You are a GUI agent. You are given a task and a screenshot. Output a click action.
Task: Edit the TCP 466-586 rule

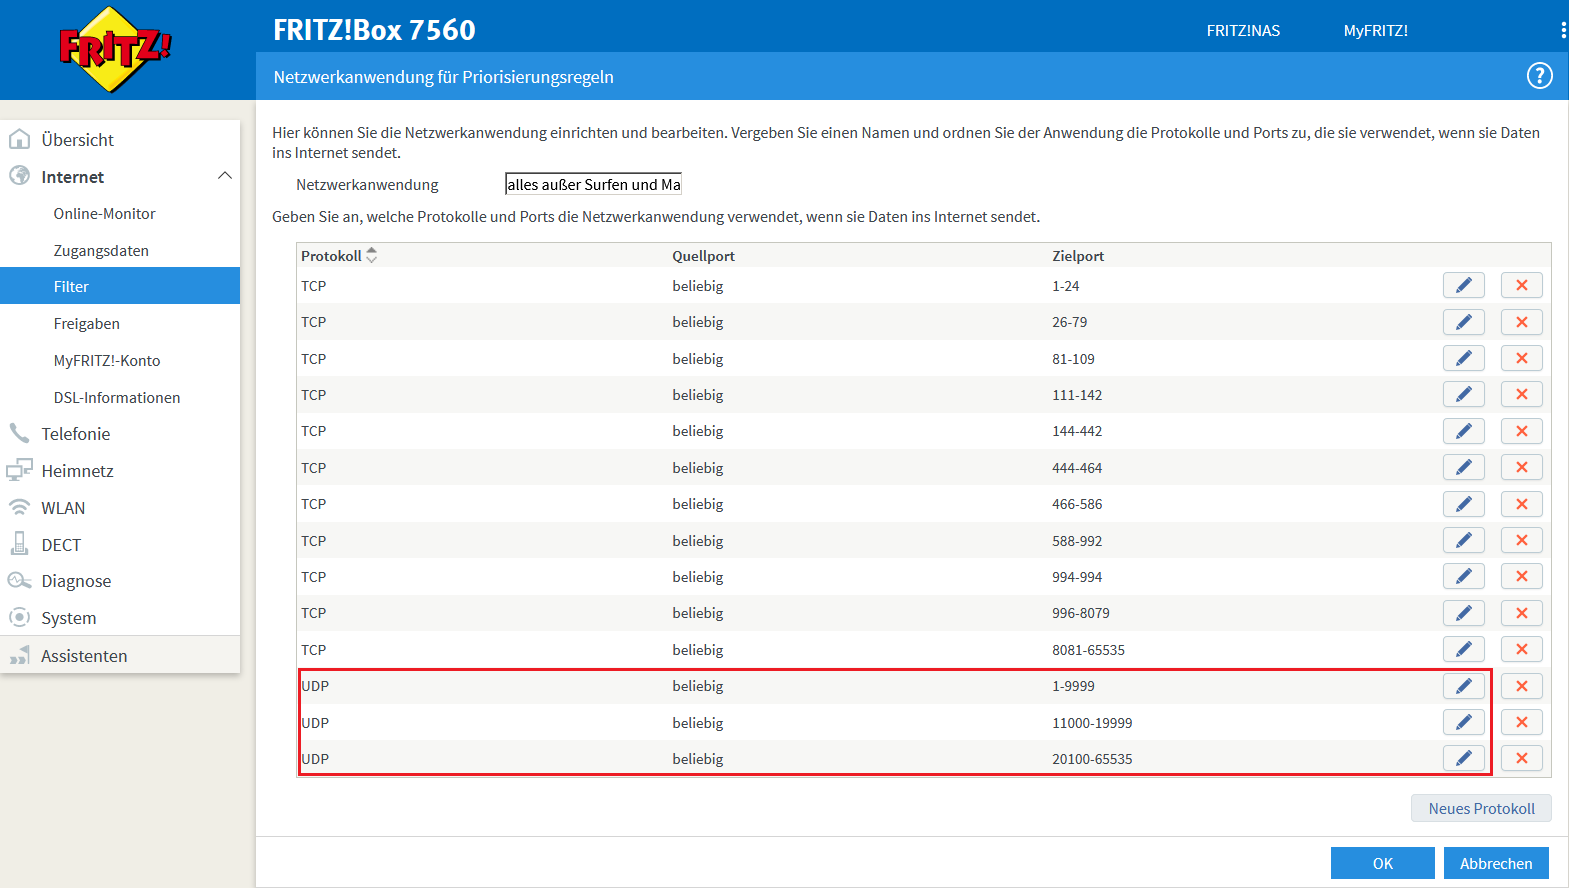coord(1463,504)
